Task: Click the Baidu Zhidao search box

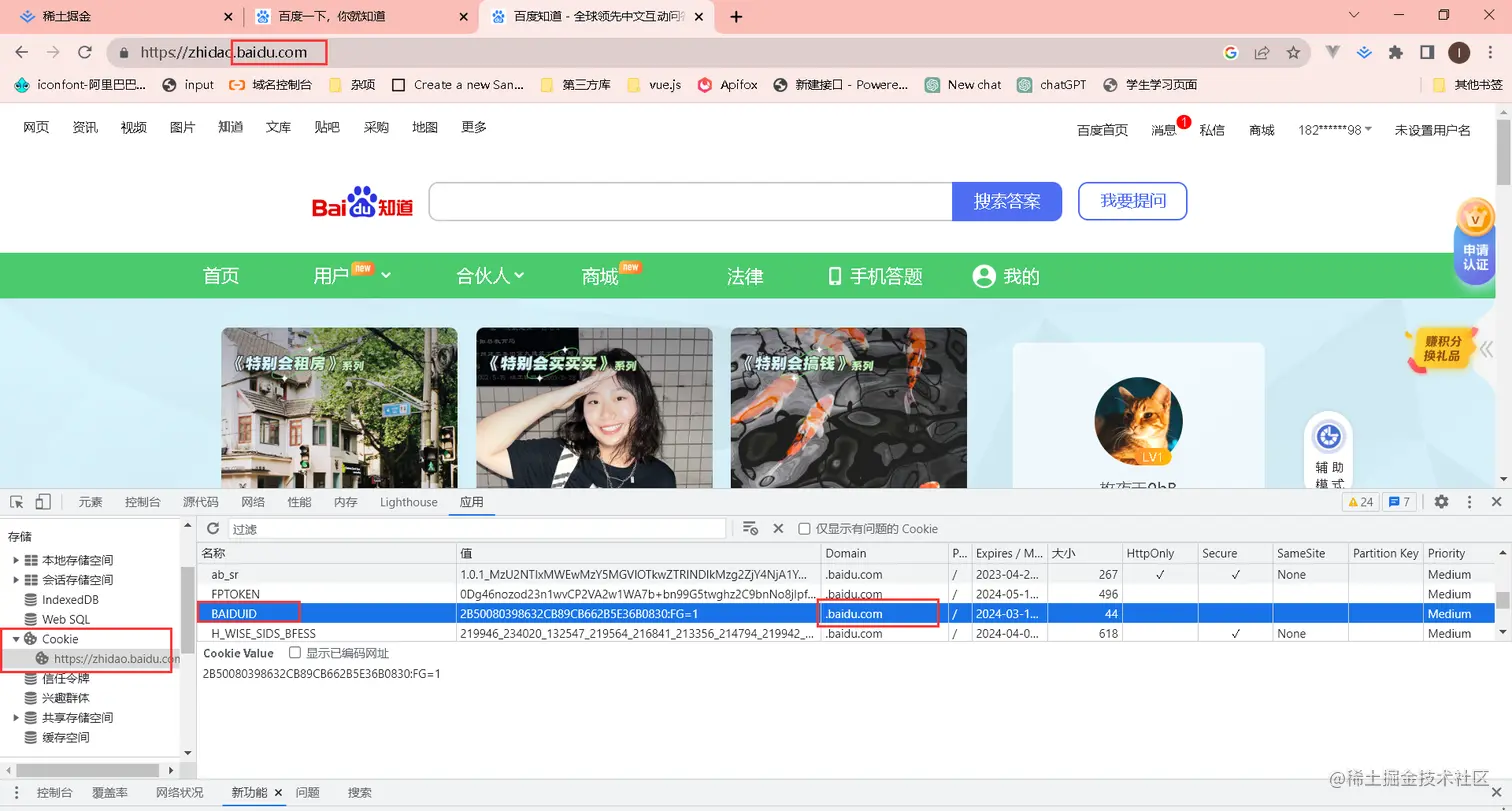Action: [690, 201]
